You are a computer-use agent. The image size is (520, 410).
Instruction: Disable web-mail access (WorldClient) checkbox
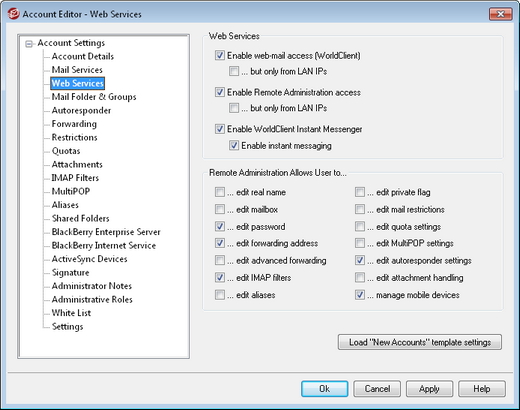220,55
